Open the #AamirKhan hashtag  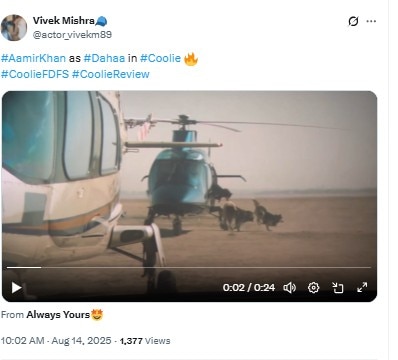(33, 58)
